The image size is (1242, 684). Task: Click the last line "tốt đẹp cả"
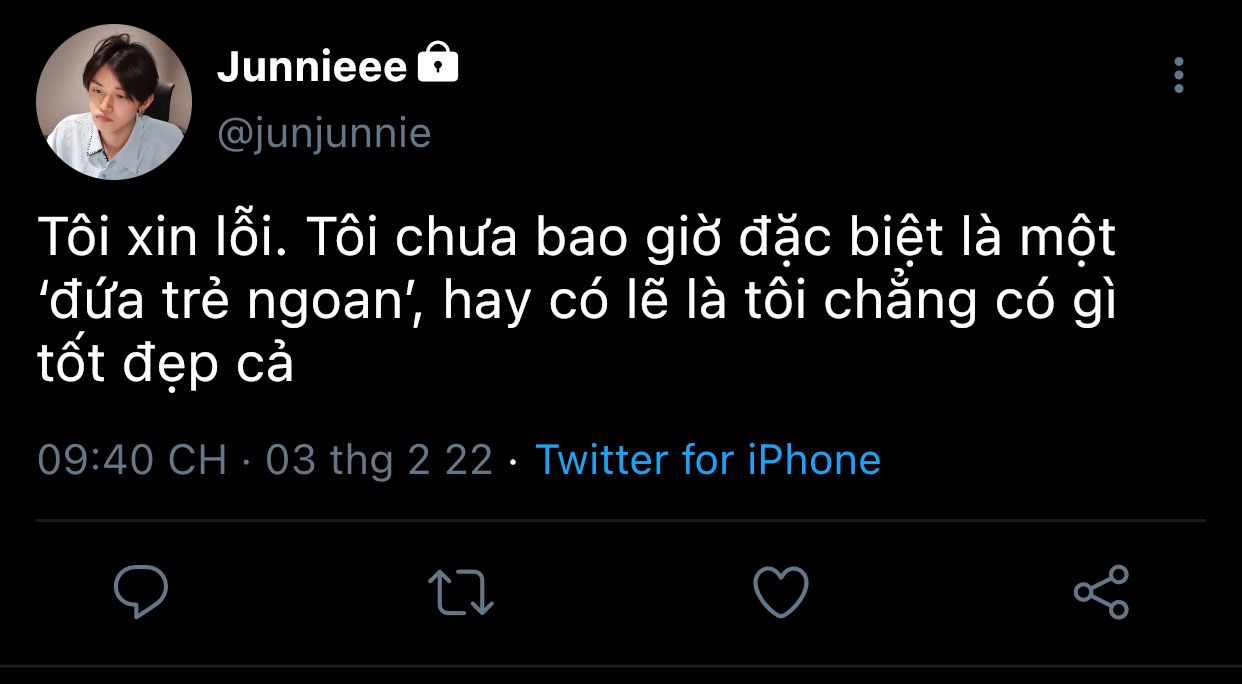(166, 366)
